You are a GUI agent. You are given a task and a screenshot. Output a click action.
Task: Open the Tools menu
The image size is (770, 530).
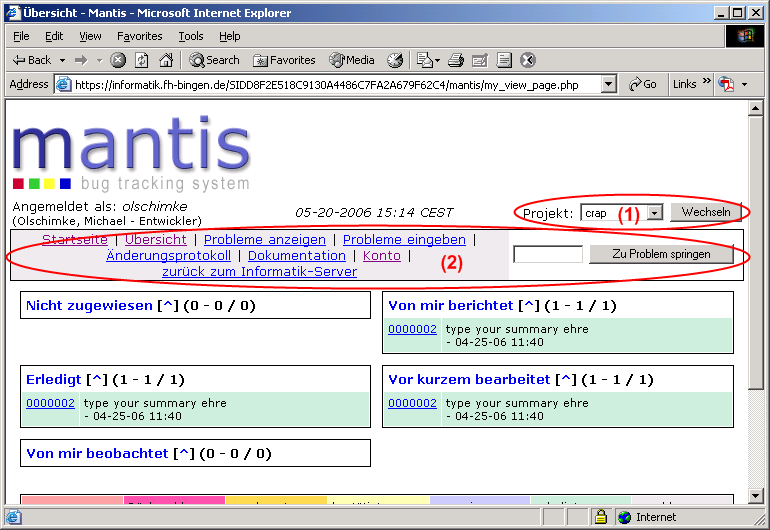point(191,36)
